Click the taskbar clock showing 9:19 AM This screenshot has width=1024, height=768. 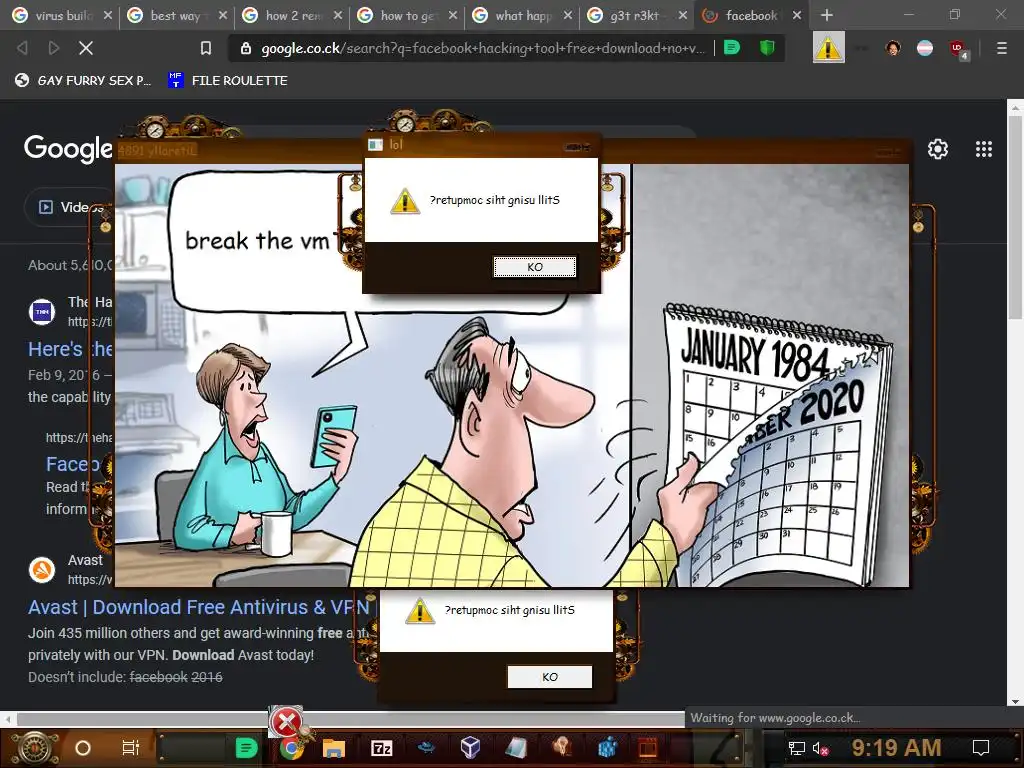click(896, 748)
